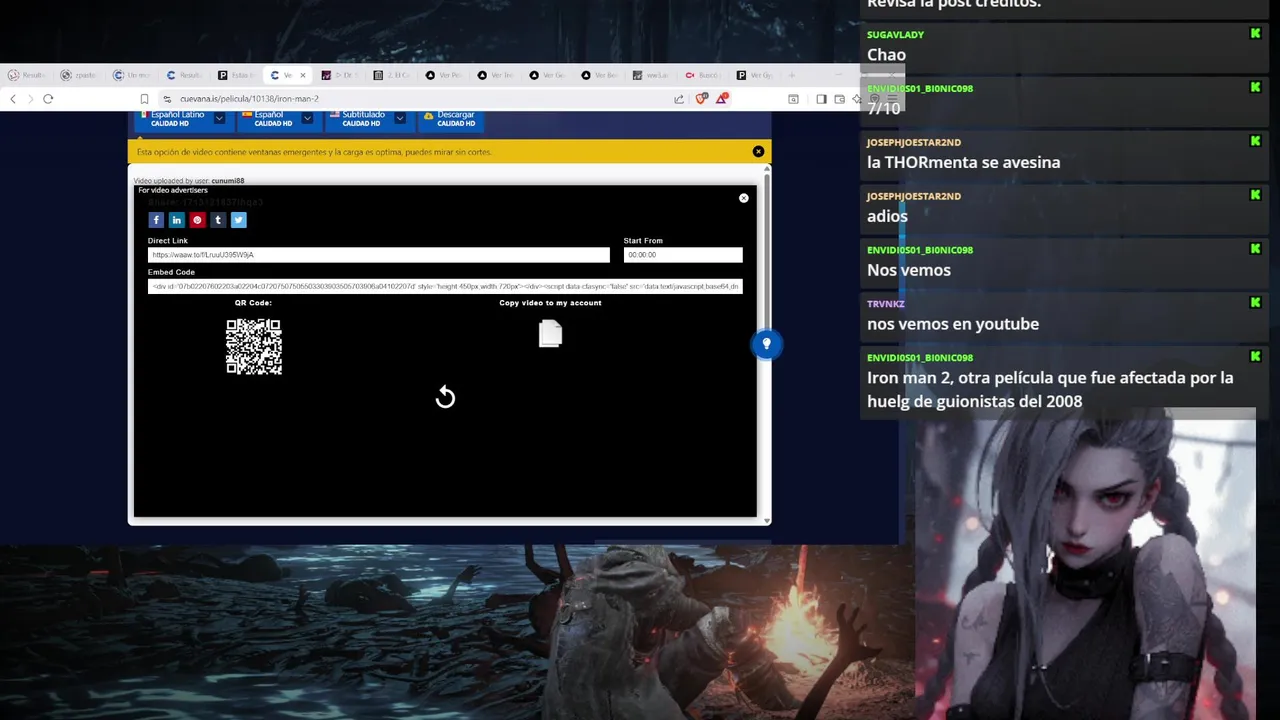This screenshot has width=1280, height=720.
Task: Share video on Facebook icon
Action: (x=156, y=220)
